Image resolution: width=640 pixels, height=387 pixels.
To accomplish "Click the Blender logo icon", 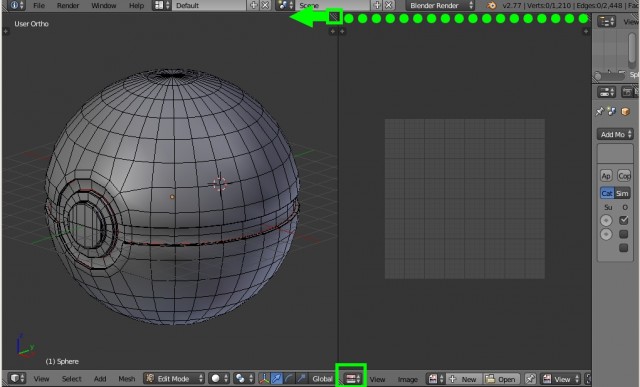I will coord(491,5).
